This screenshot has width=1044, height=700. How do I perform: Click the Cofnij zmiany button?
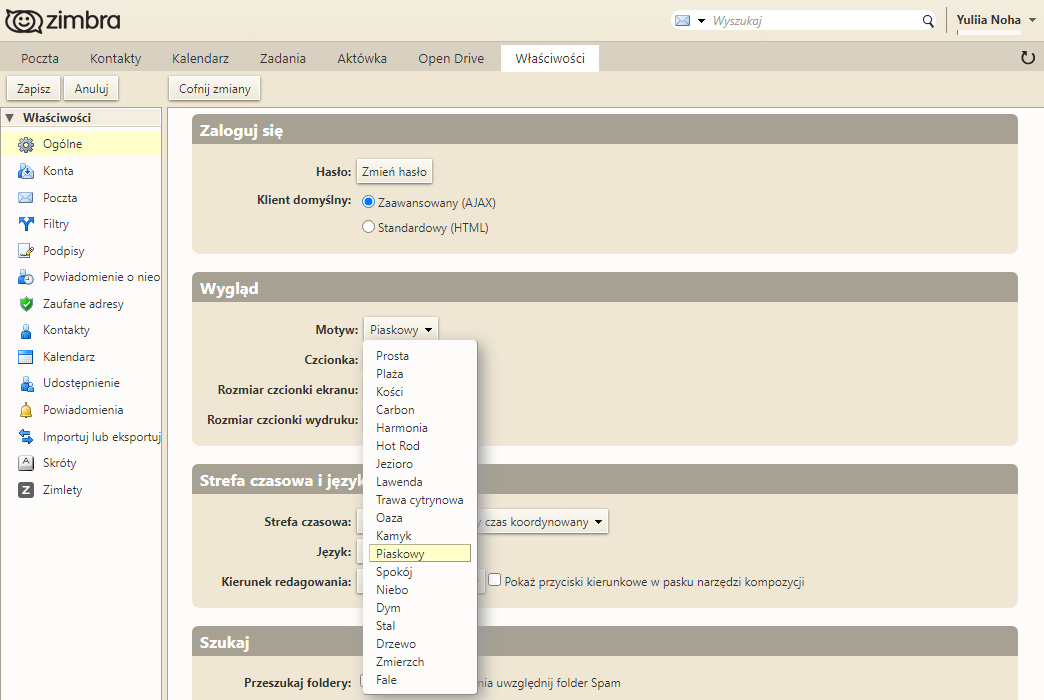point(214,89)
